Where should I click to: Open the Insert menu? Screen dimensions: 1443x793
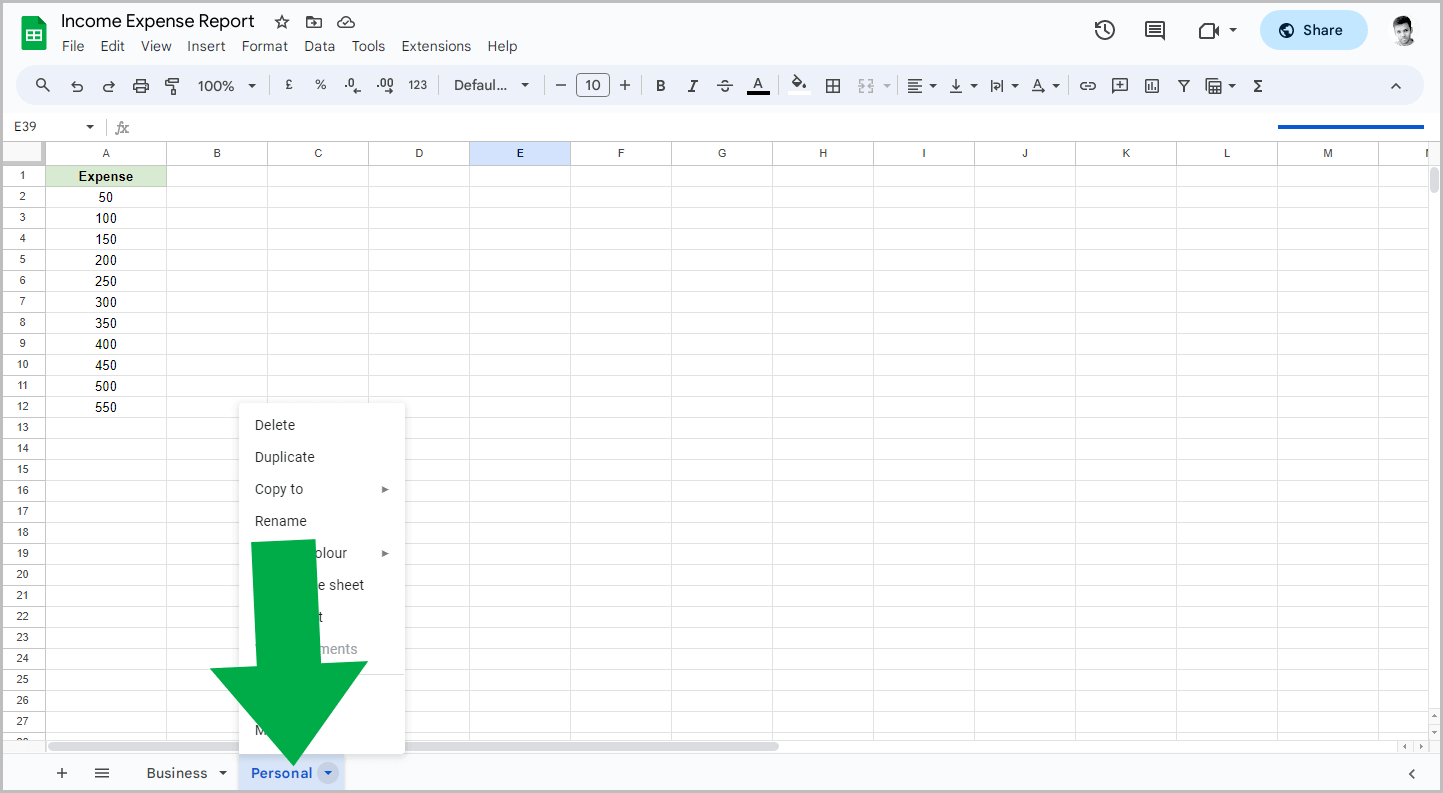(207, 46)
